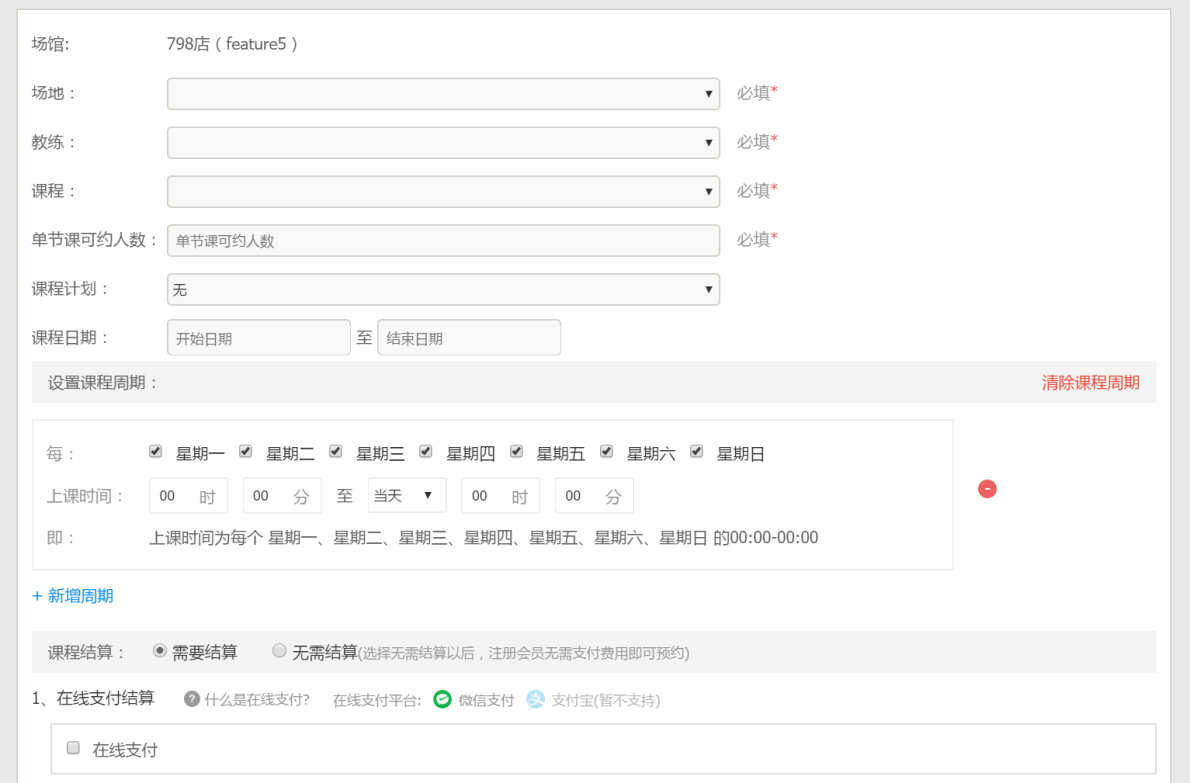This screenshot has width=1190, height=783.
Task: Click the WeChat Pay (微信支付) icon
Action: click(442, 700)
